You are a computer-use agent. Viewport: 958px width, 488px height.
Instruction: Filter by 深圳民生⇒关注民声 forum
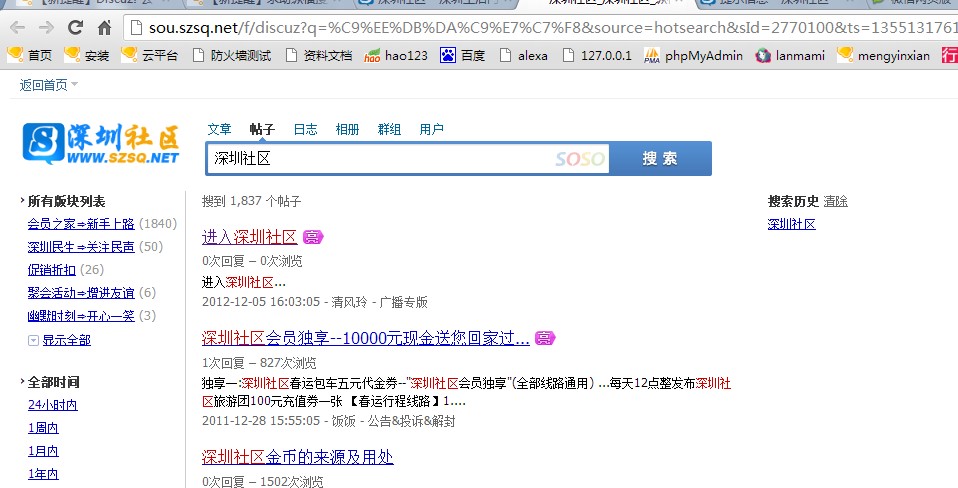coord(81,247)
